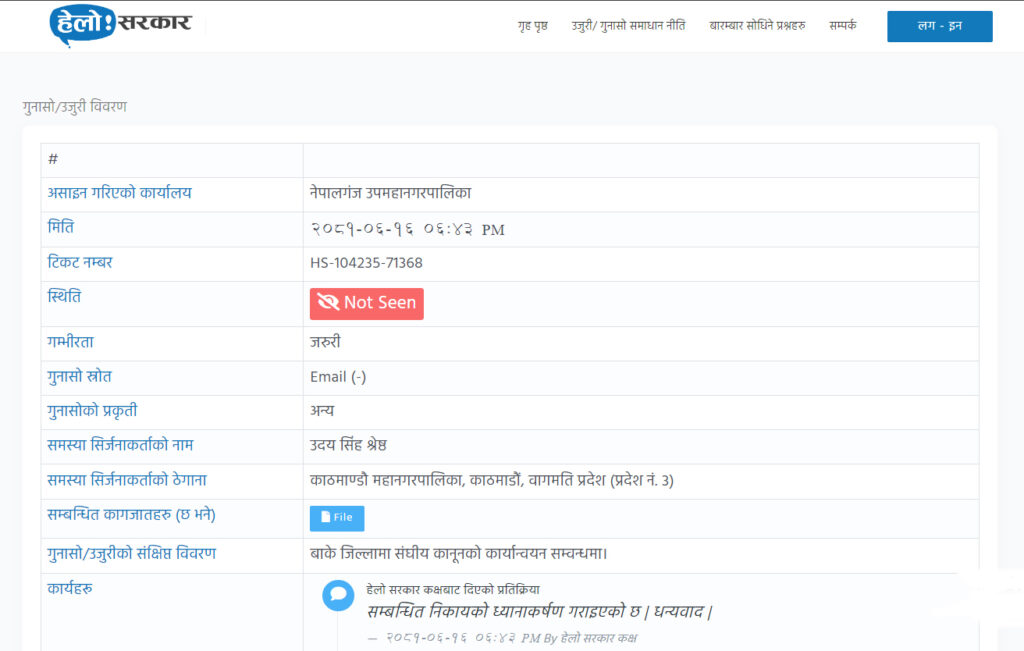
Task: Click the crossed-eye icon in status badge
Action: click(x=328, y=303)
